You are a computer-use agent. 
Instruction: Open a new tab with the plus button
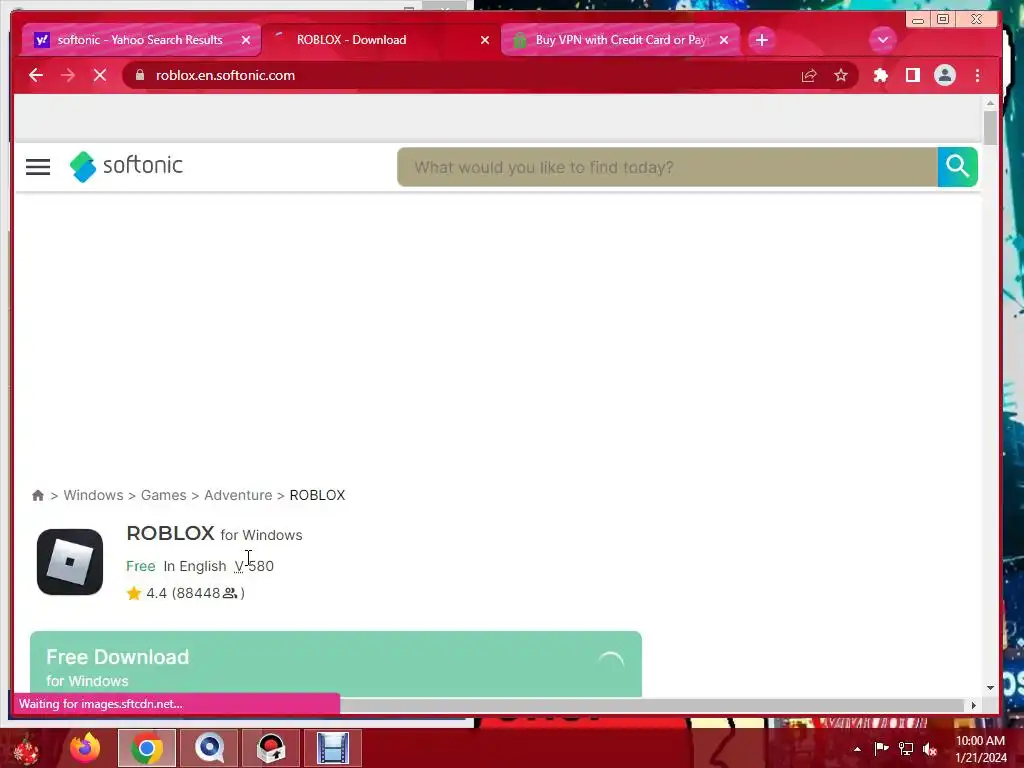tap(761, 40)
